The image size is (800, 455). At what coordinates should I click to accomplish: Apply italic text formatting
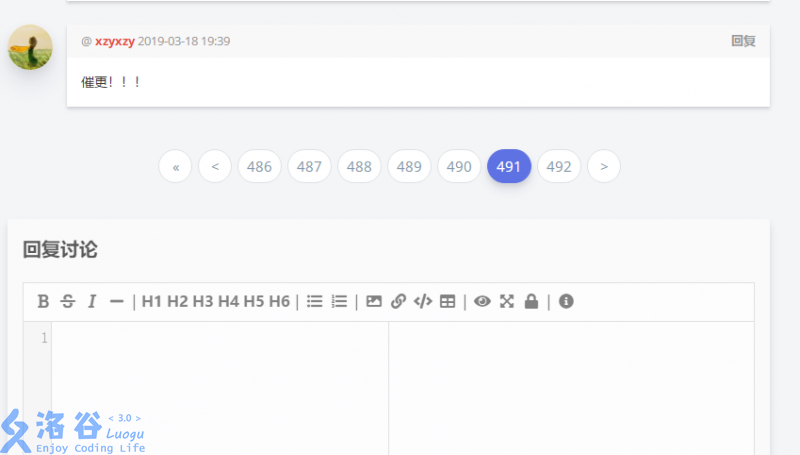pos(91,301)
